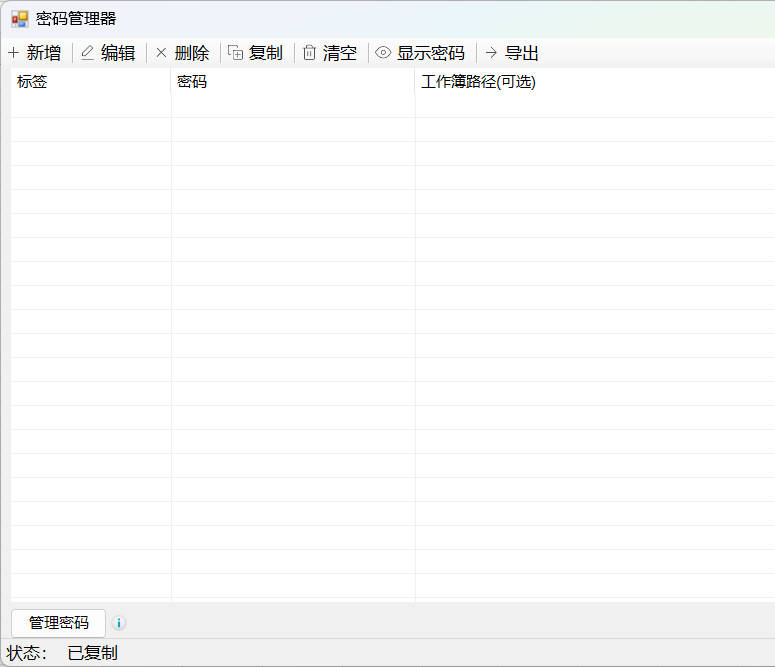Click first empty cell under 工作簿路径 column

[594, 129]
